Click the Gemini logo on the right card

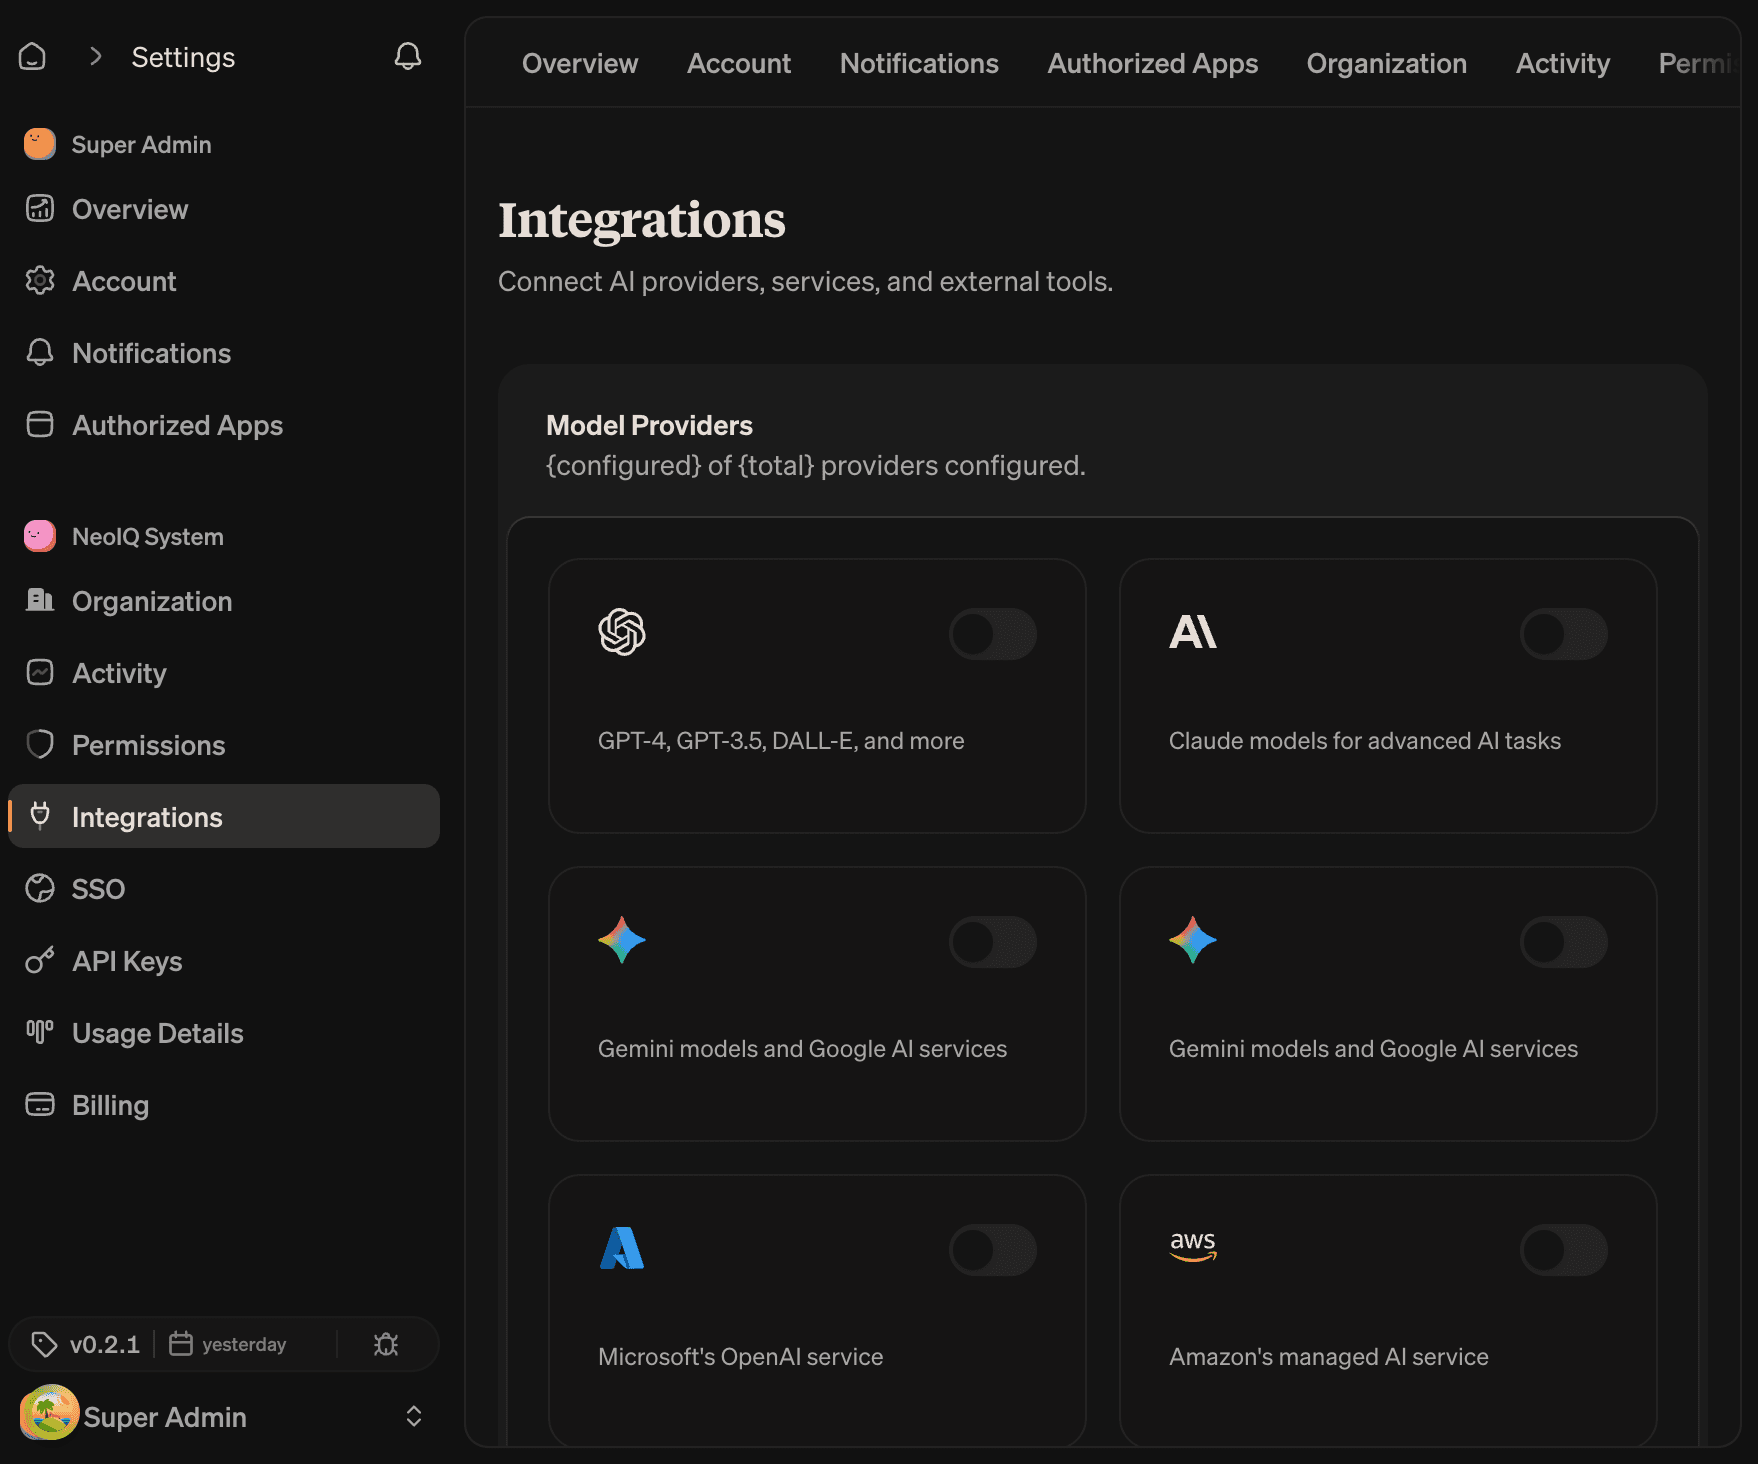click(1193, 940)
